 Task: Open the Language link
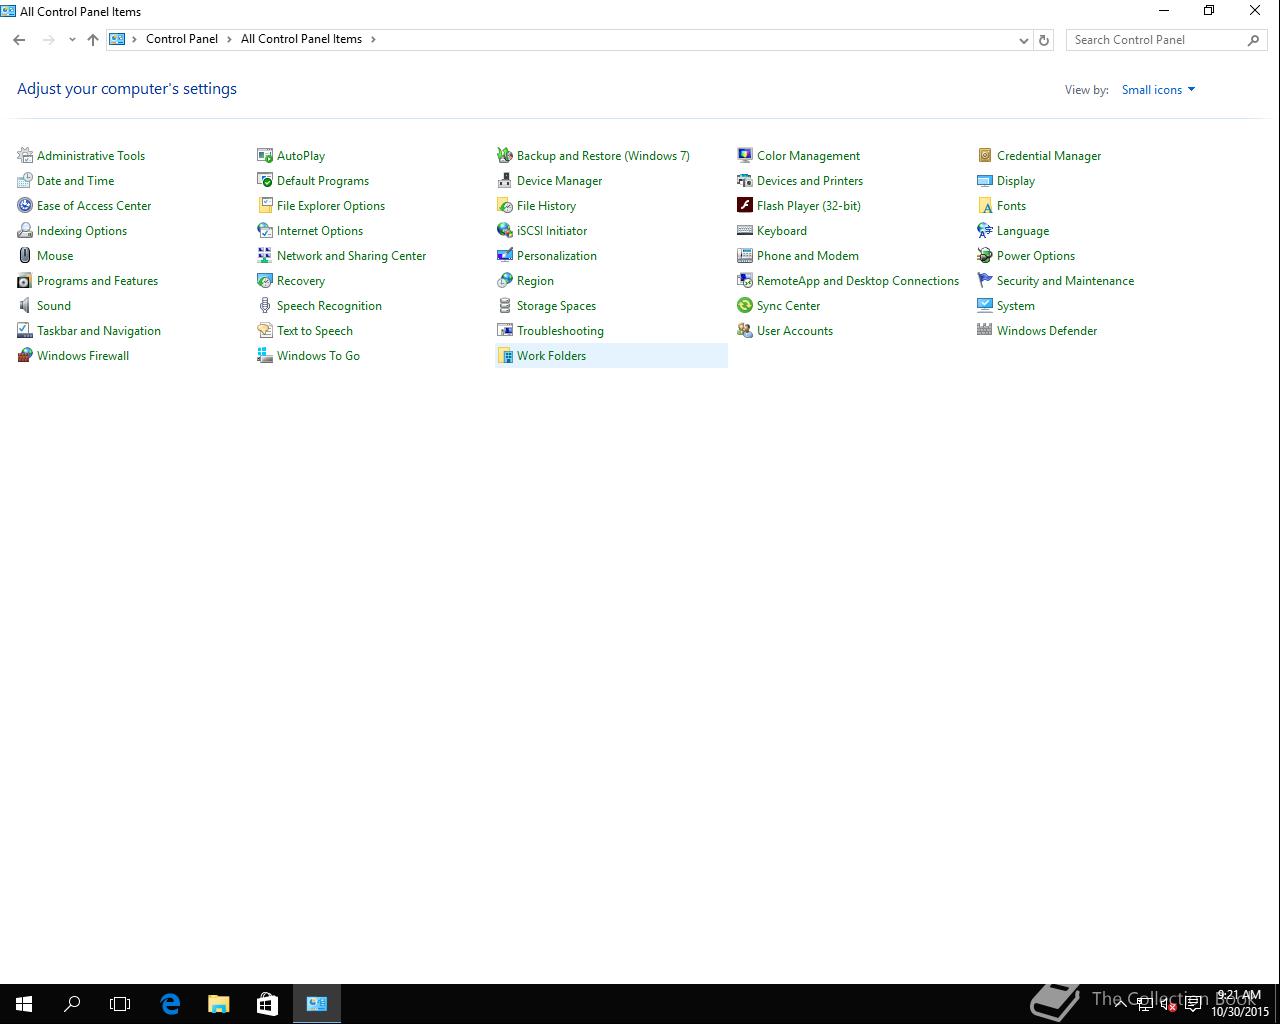pyautogui.click(x=1023, y=230)
